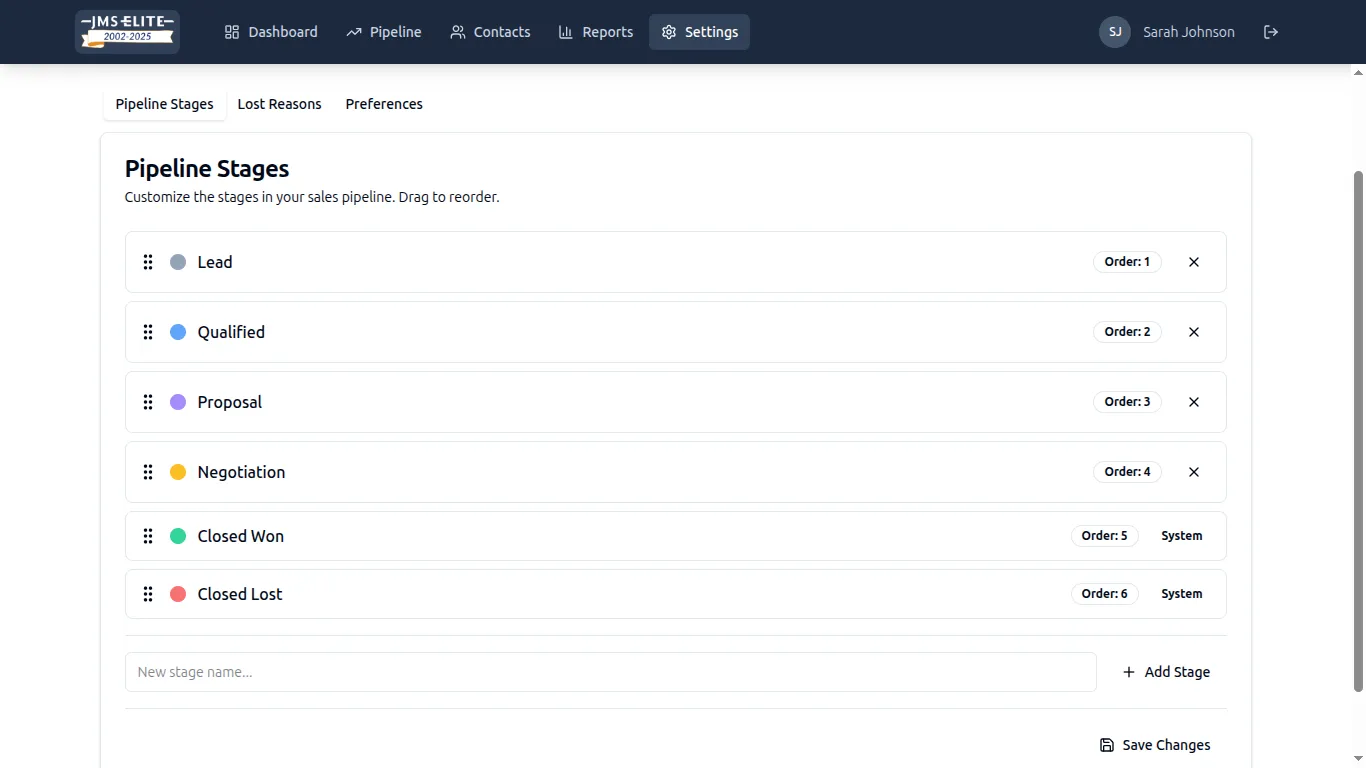Click the Order: 1 badge
Image resolution: width=1366 pixels, height=768 pixels.
[1127, 262]
